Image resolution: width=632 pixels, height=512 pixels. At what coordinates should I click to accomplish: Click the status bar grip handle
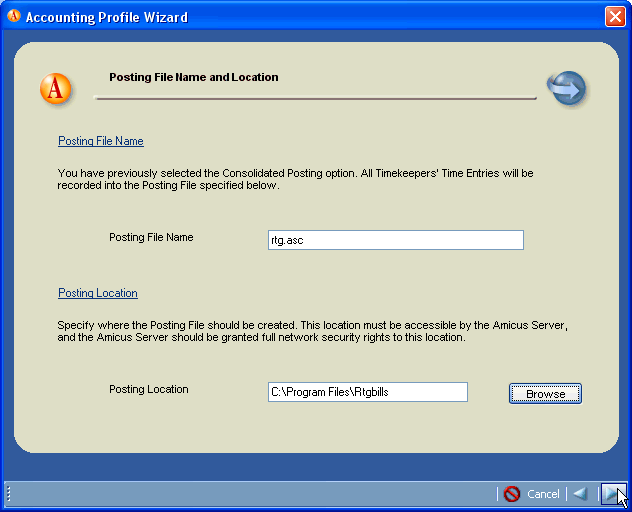pyautogui.click(x=8, y=494)
